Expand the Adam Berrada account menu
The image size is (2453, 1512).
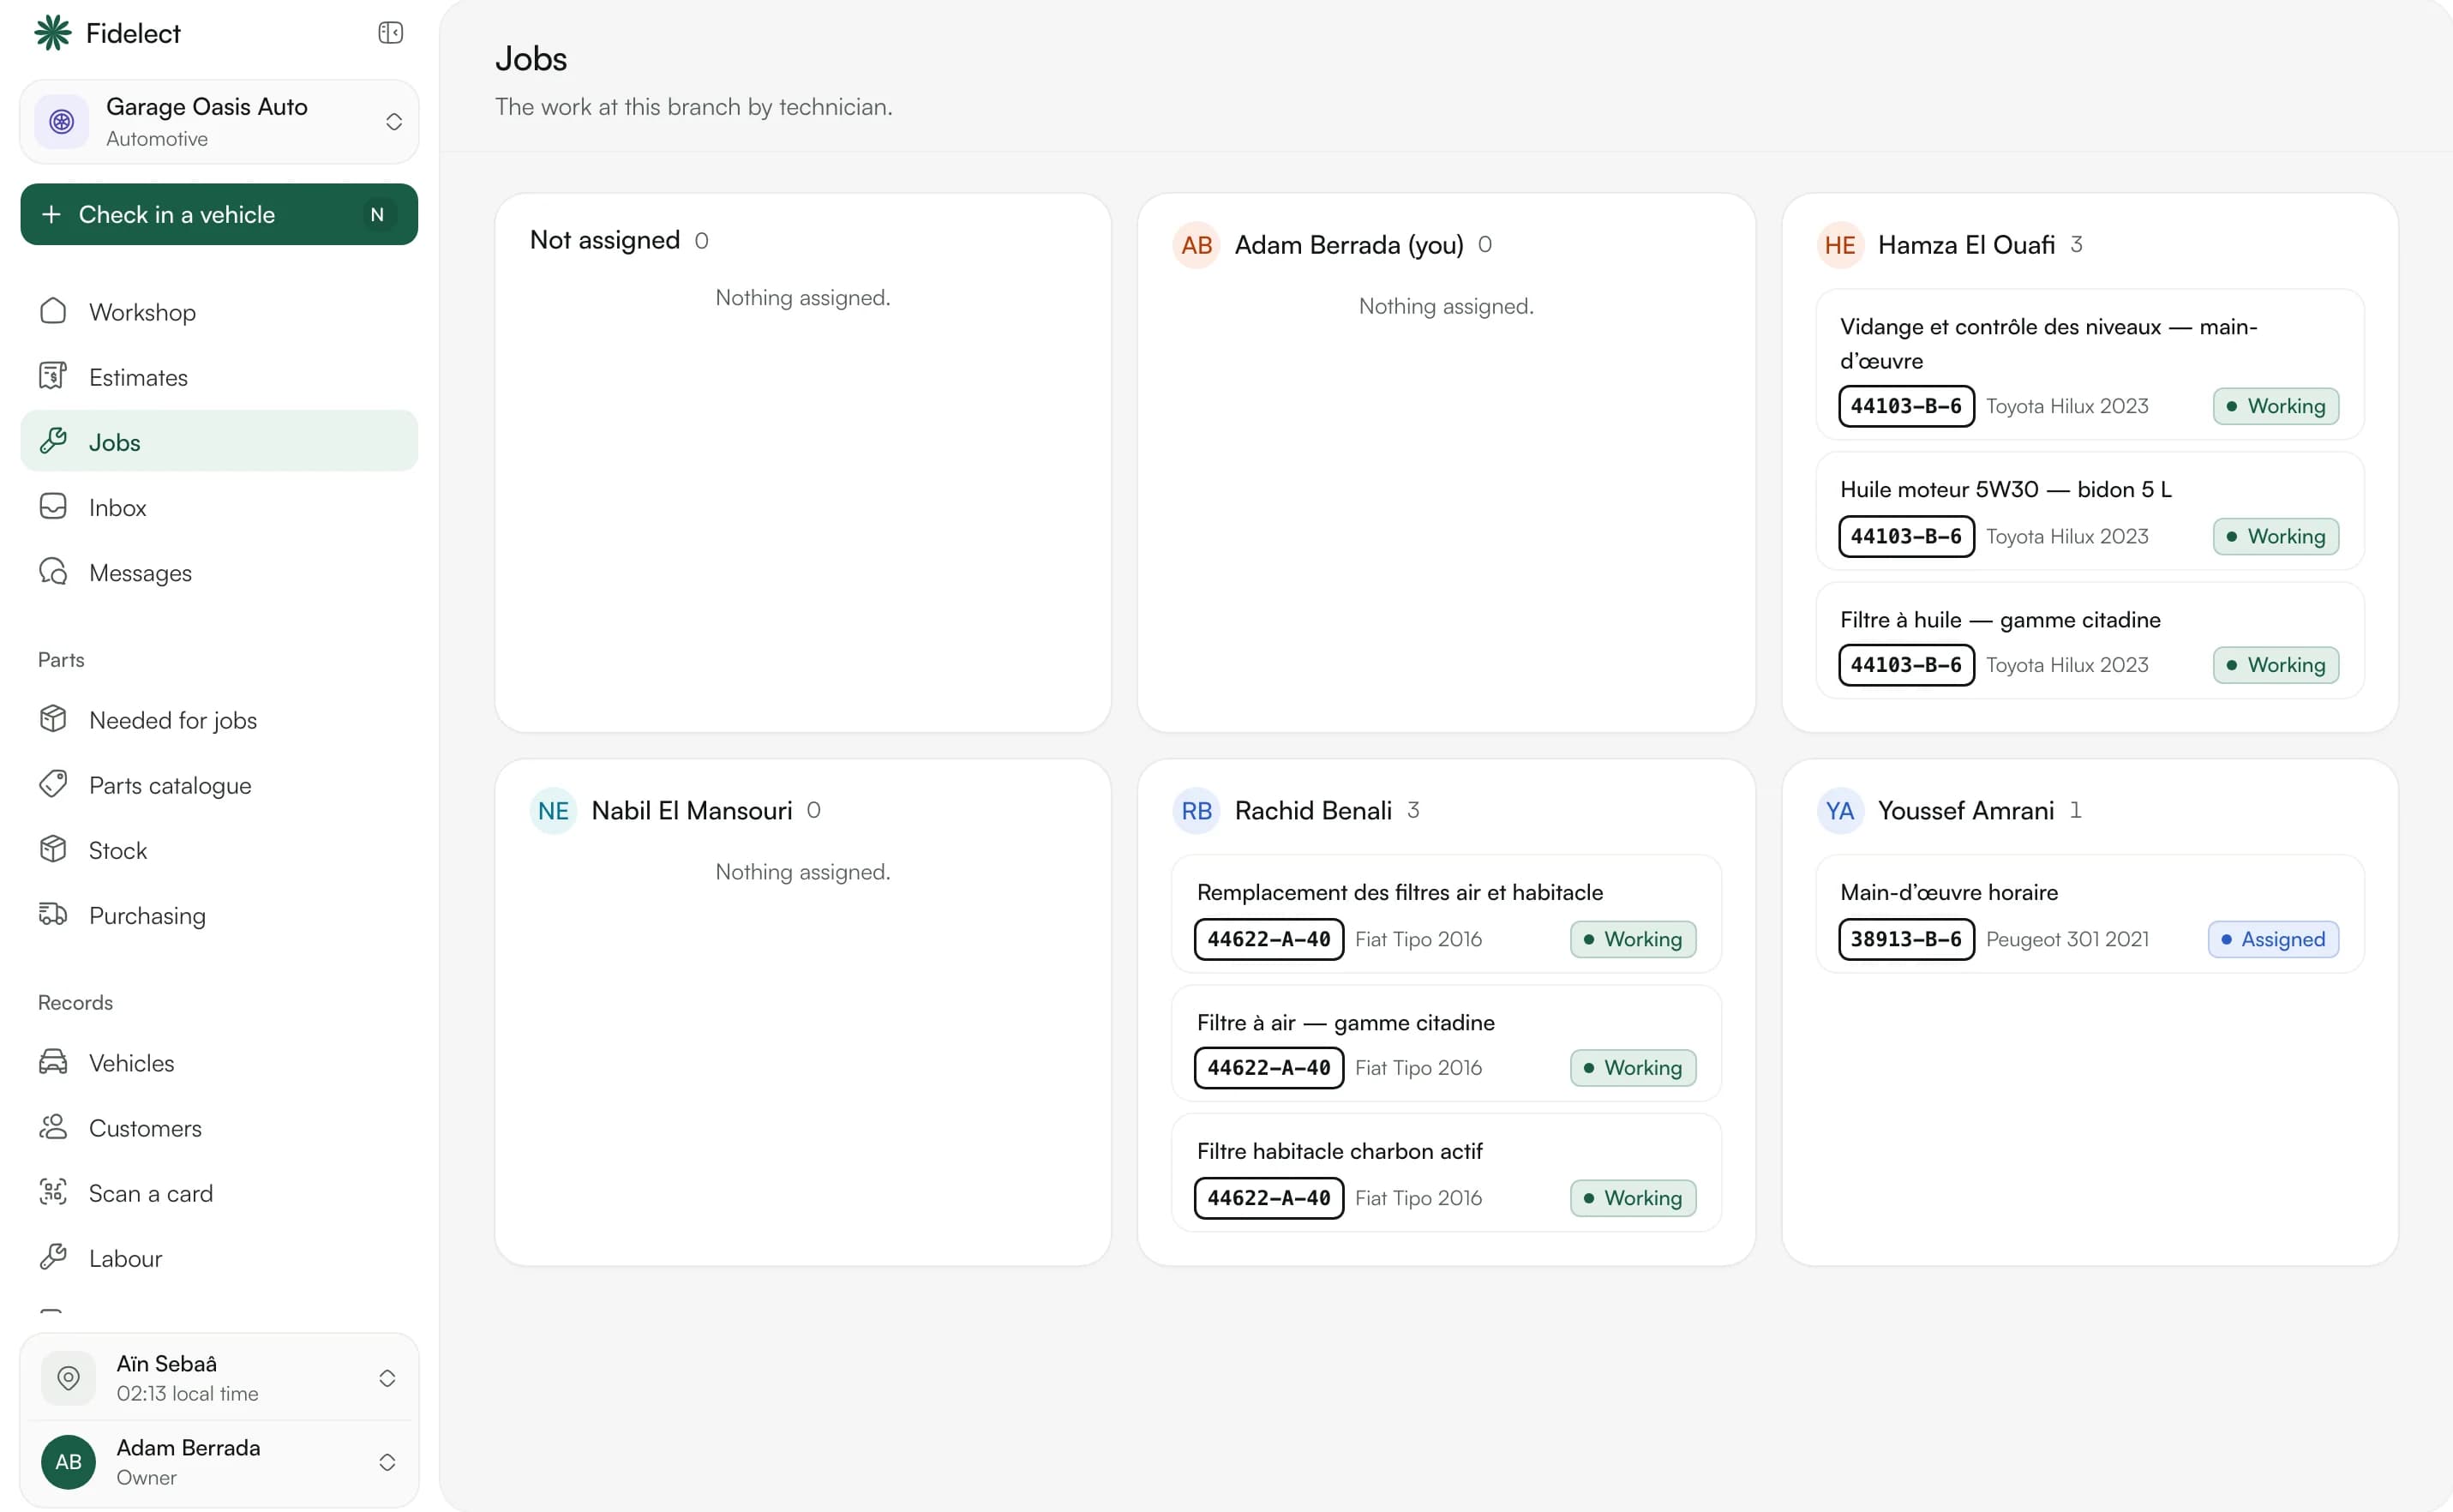219,1462
